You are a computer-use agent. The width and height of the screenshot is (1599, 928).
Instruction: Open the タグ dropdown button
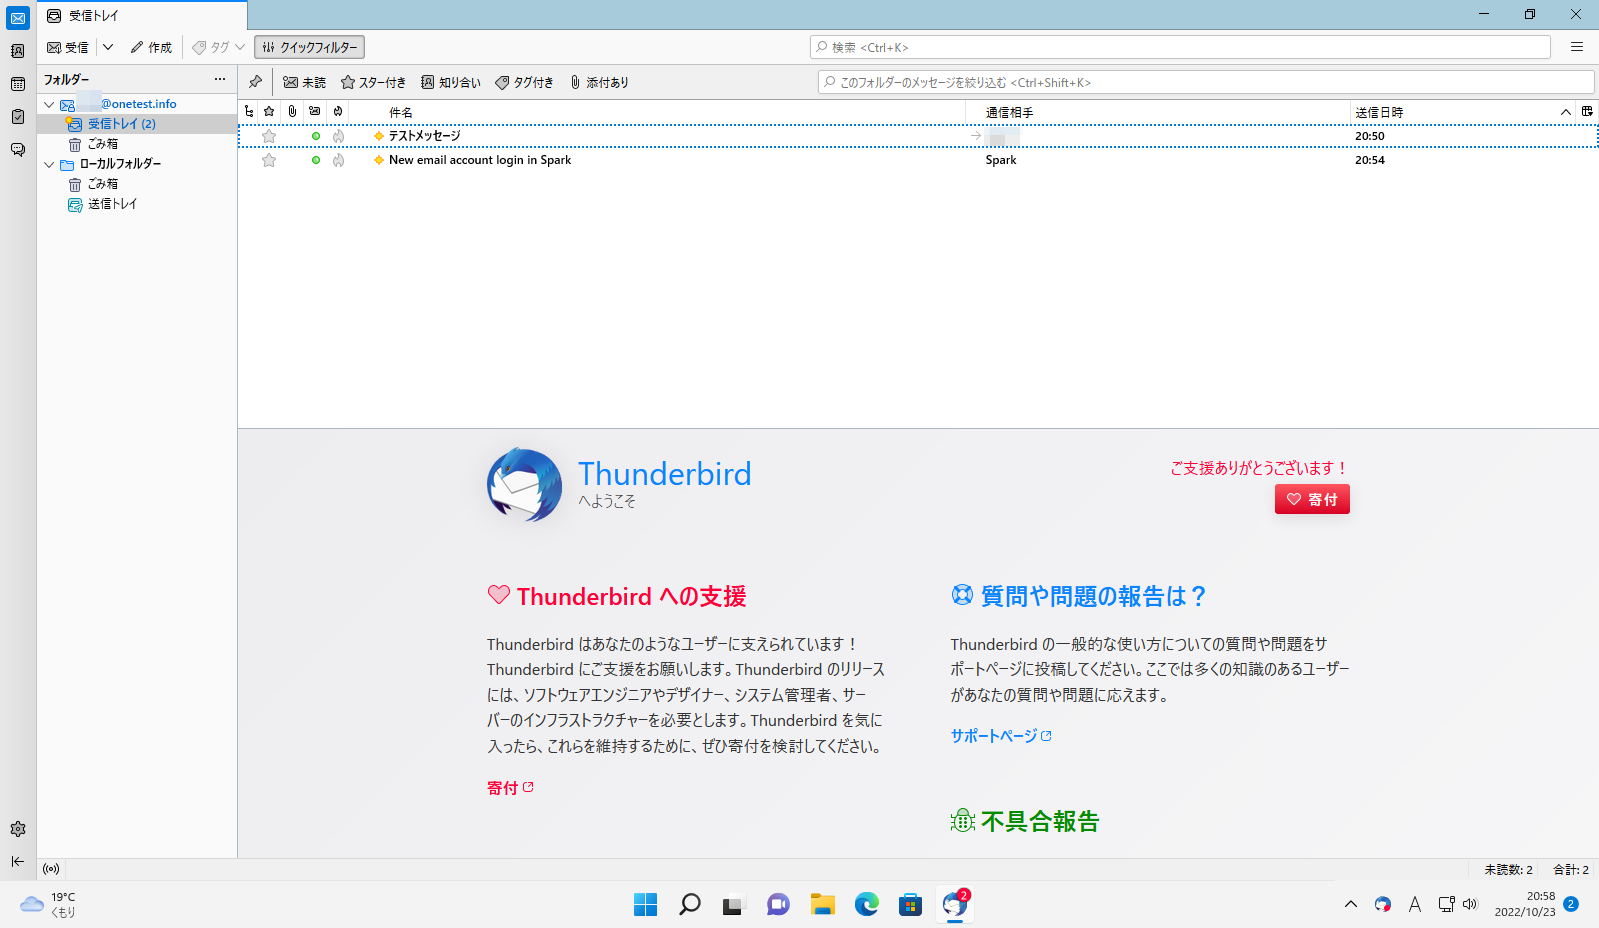219,47
